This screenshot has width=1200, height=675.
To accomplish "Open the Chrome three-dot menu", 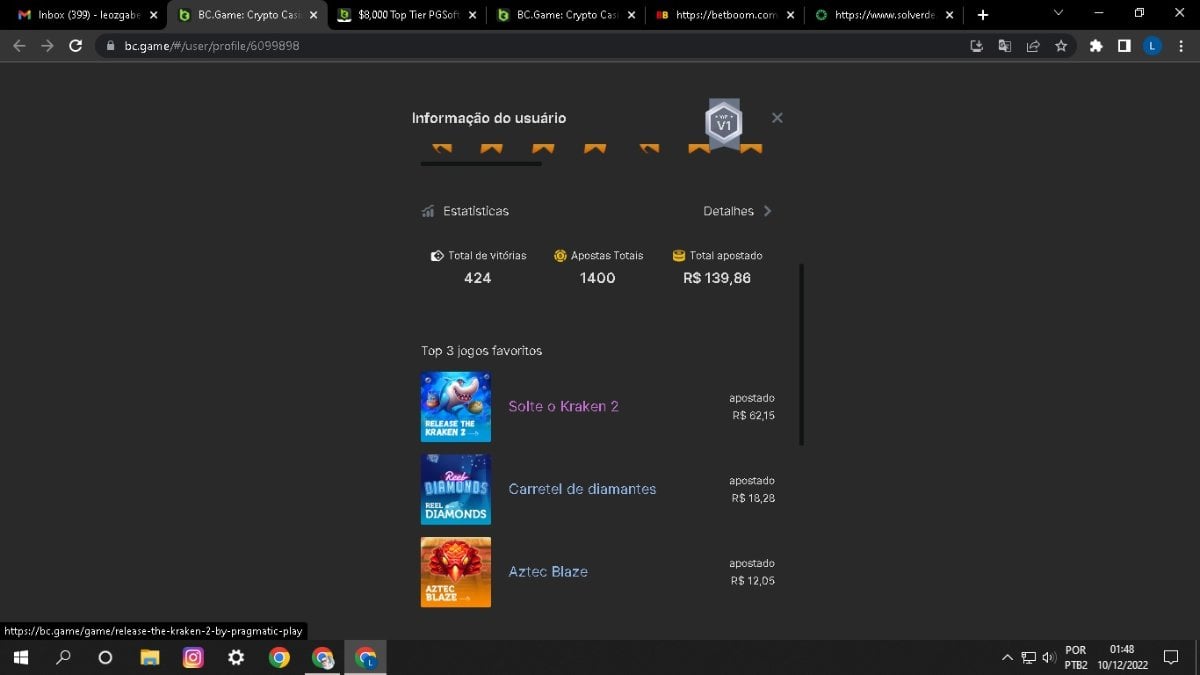I will coord(1180,46).
